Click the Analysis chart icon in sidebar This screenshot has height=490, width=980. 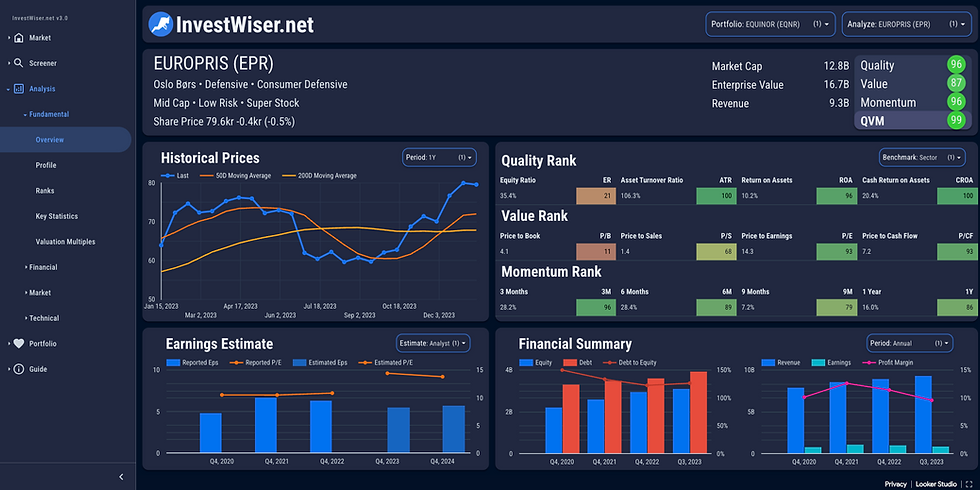click(x=19, y=89)
